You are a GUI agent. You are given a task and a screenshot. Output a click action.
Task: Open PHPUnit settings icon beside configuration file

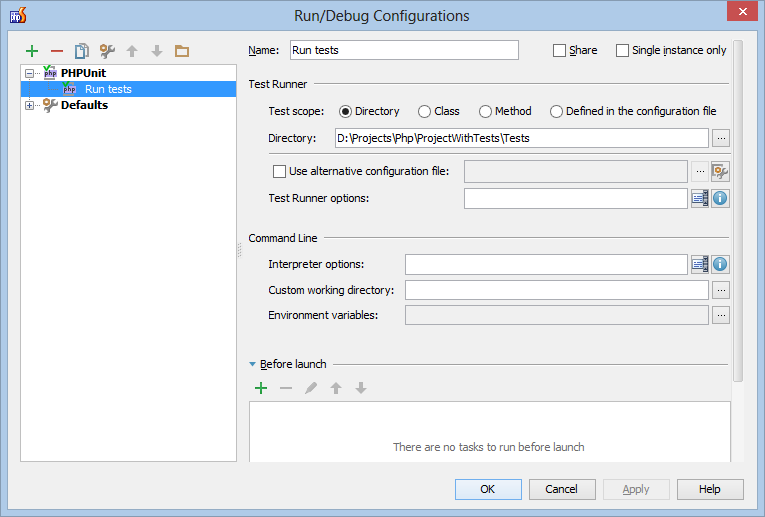[720, 171]
